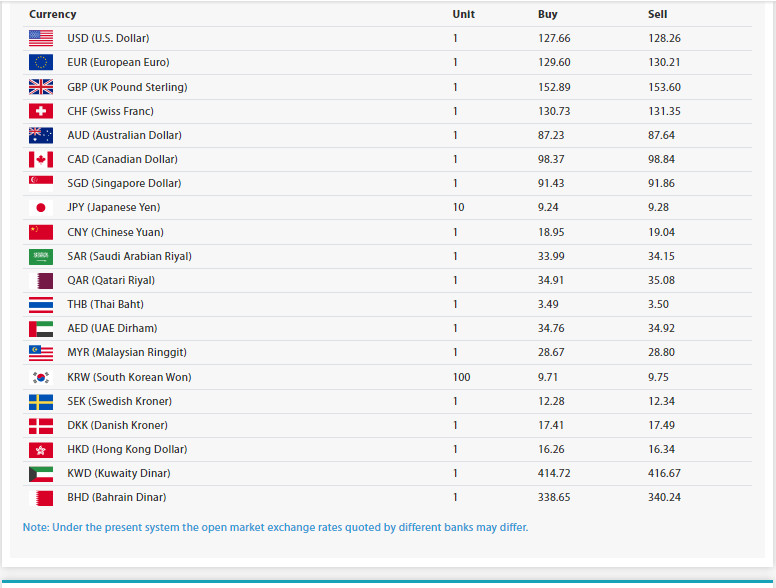Select the USD (U.S. Dollar) label

tap(108, 38)
